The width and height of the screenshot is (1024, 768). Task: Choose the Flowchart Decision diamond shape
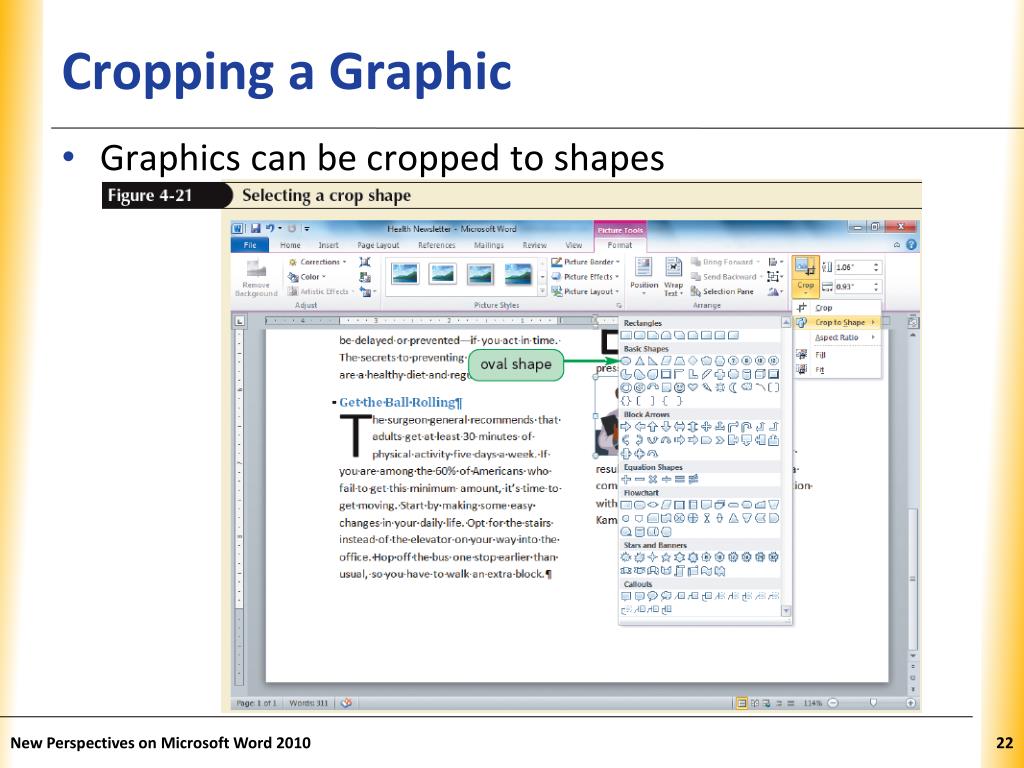[x=653, y=505]
